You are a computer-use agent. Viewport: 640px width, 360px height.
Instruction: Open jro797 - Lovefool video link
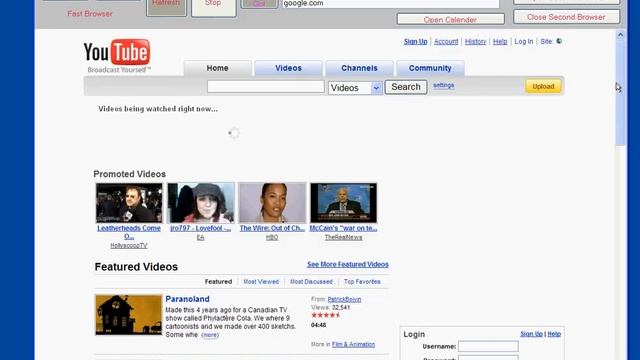click(200, 229)
